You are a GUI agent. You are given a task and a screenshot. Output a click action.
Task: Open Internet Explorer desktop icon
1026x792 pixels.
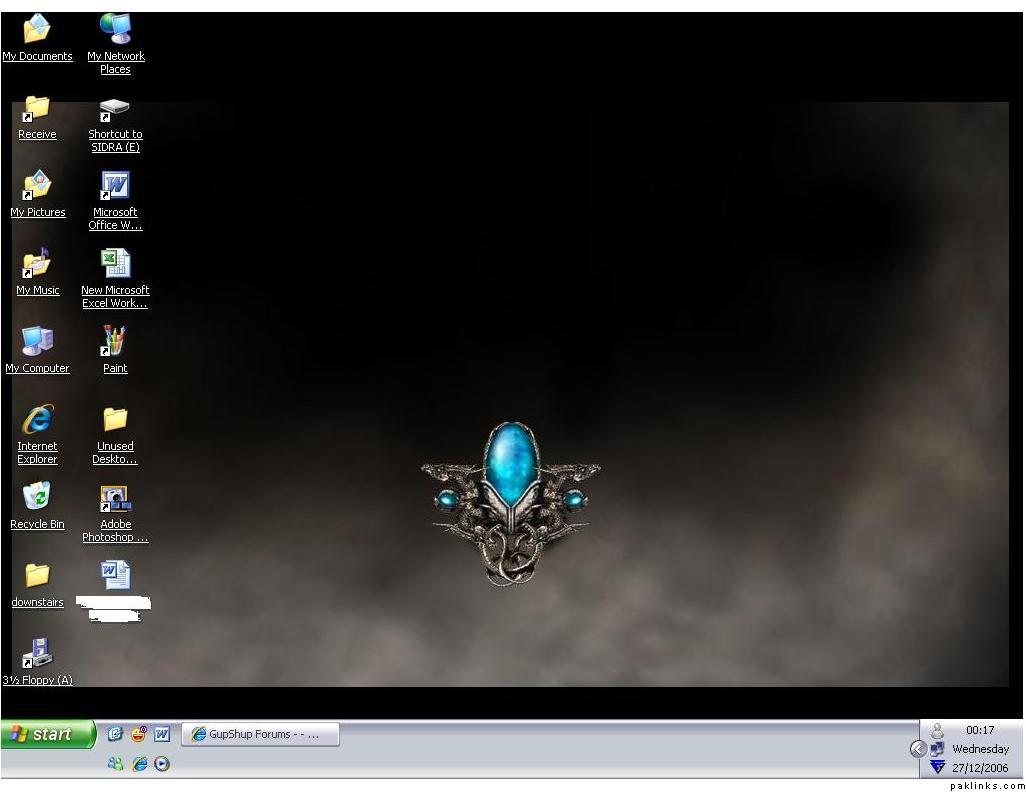(x=37, y=420)
